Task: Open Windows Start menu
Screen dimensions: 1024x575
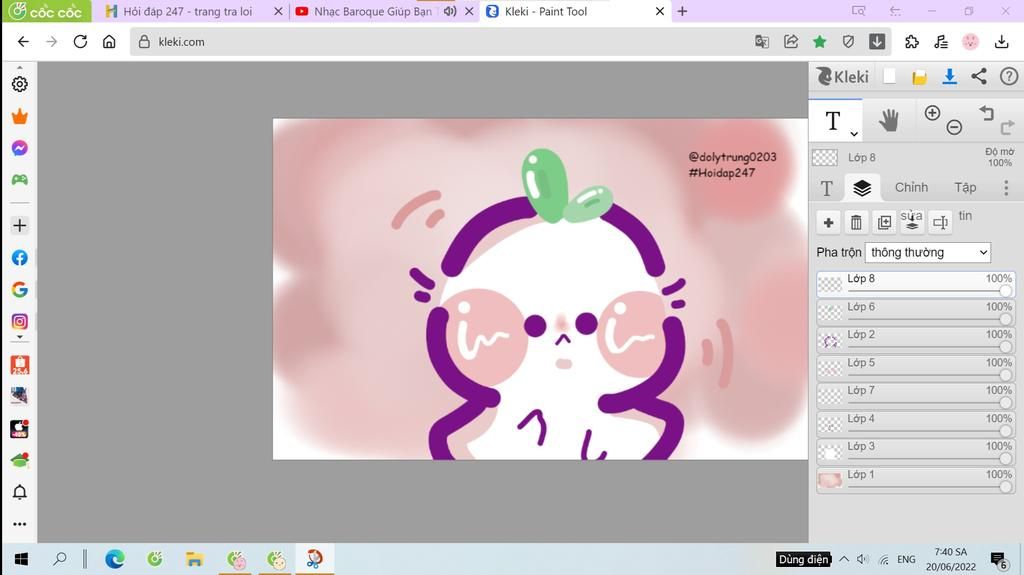Action: pos(21,559)
